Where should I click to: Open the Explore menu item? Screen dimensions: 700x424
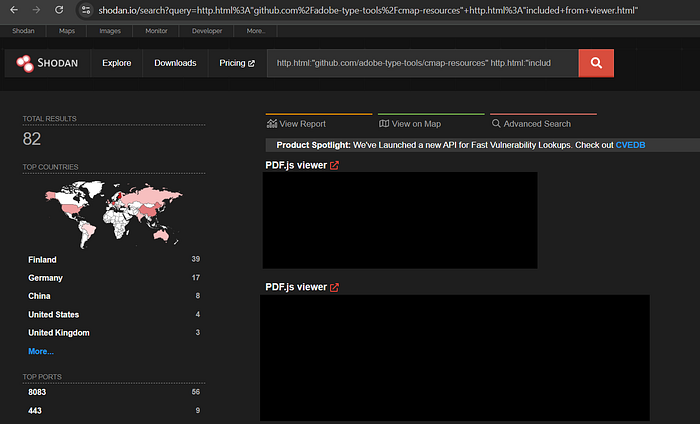coord(117,63)
